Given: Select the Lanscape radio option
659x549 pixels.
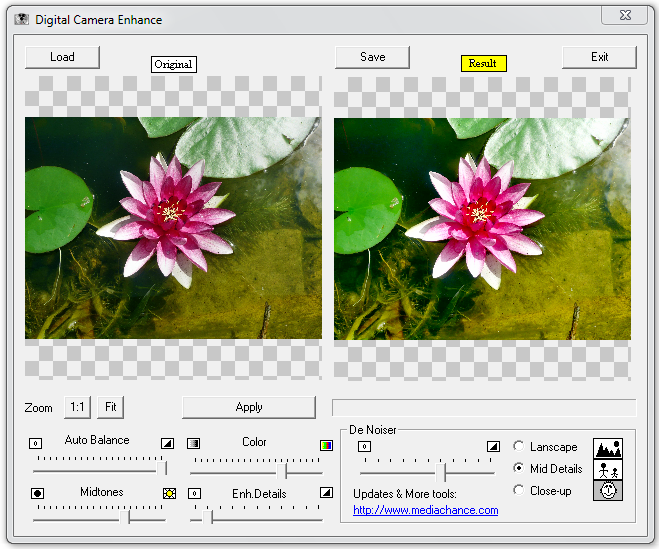Looking at the screenshot, I should pyautogui.click(x=519, y=446).
